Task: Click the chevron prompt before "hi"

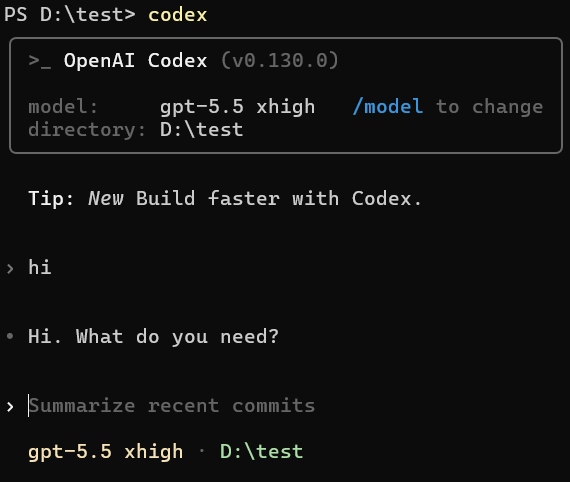Action: point(10,269)
